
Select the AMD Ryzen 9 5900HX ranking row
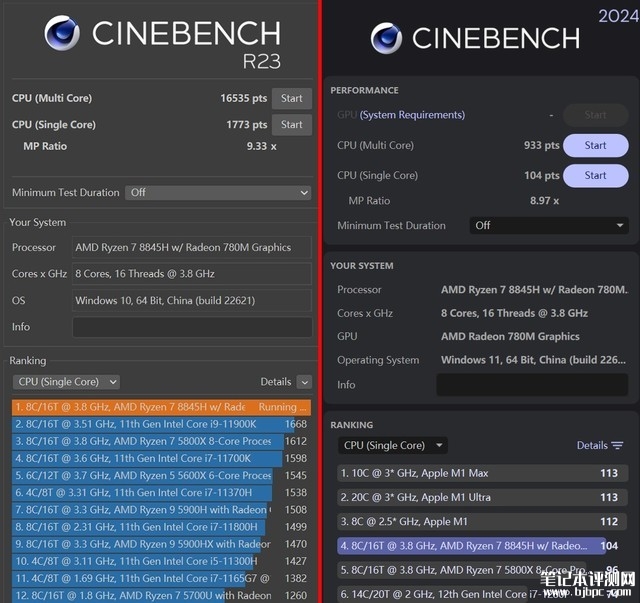(x=162, y=544)
